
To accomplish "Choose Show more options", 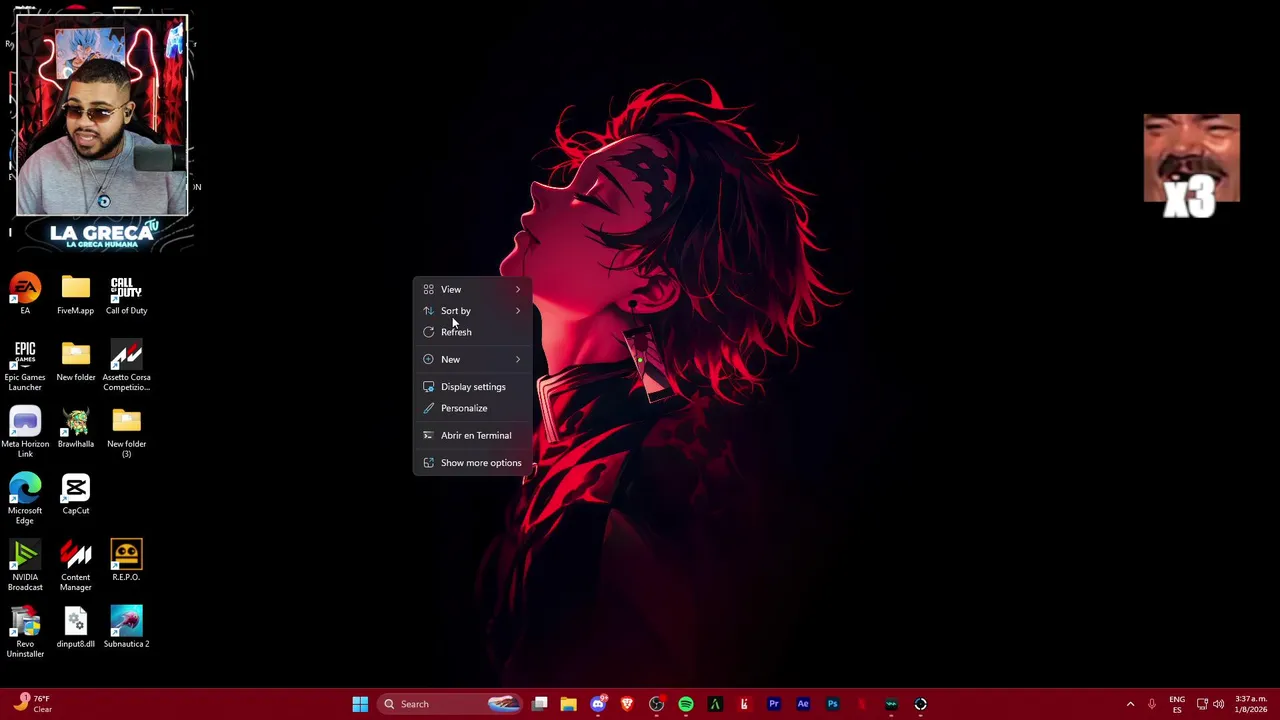I will pyautogui.click(x=472, y=463).
